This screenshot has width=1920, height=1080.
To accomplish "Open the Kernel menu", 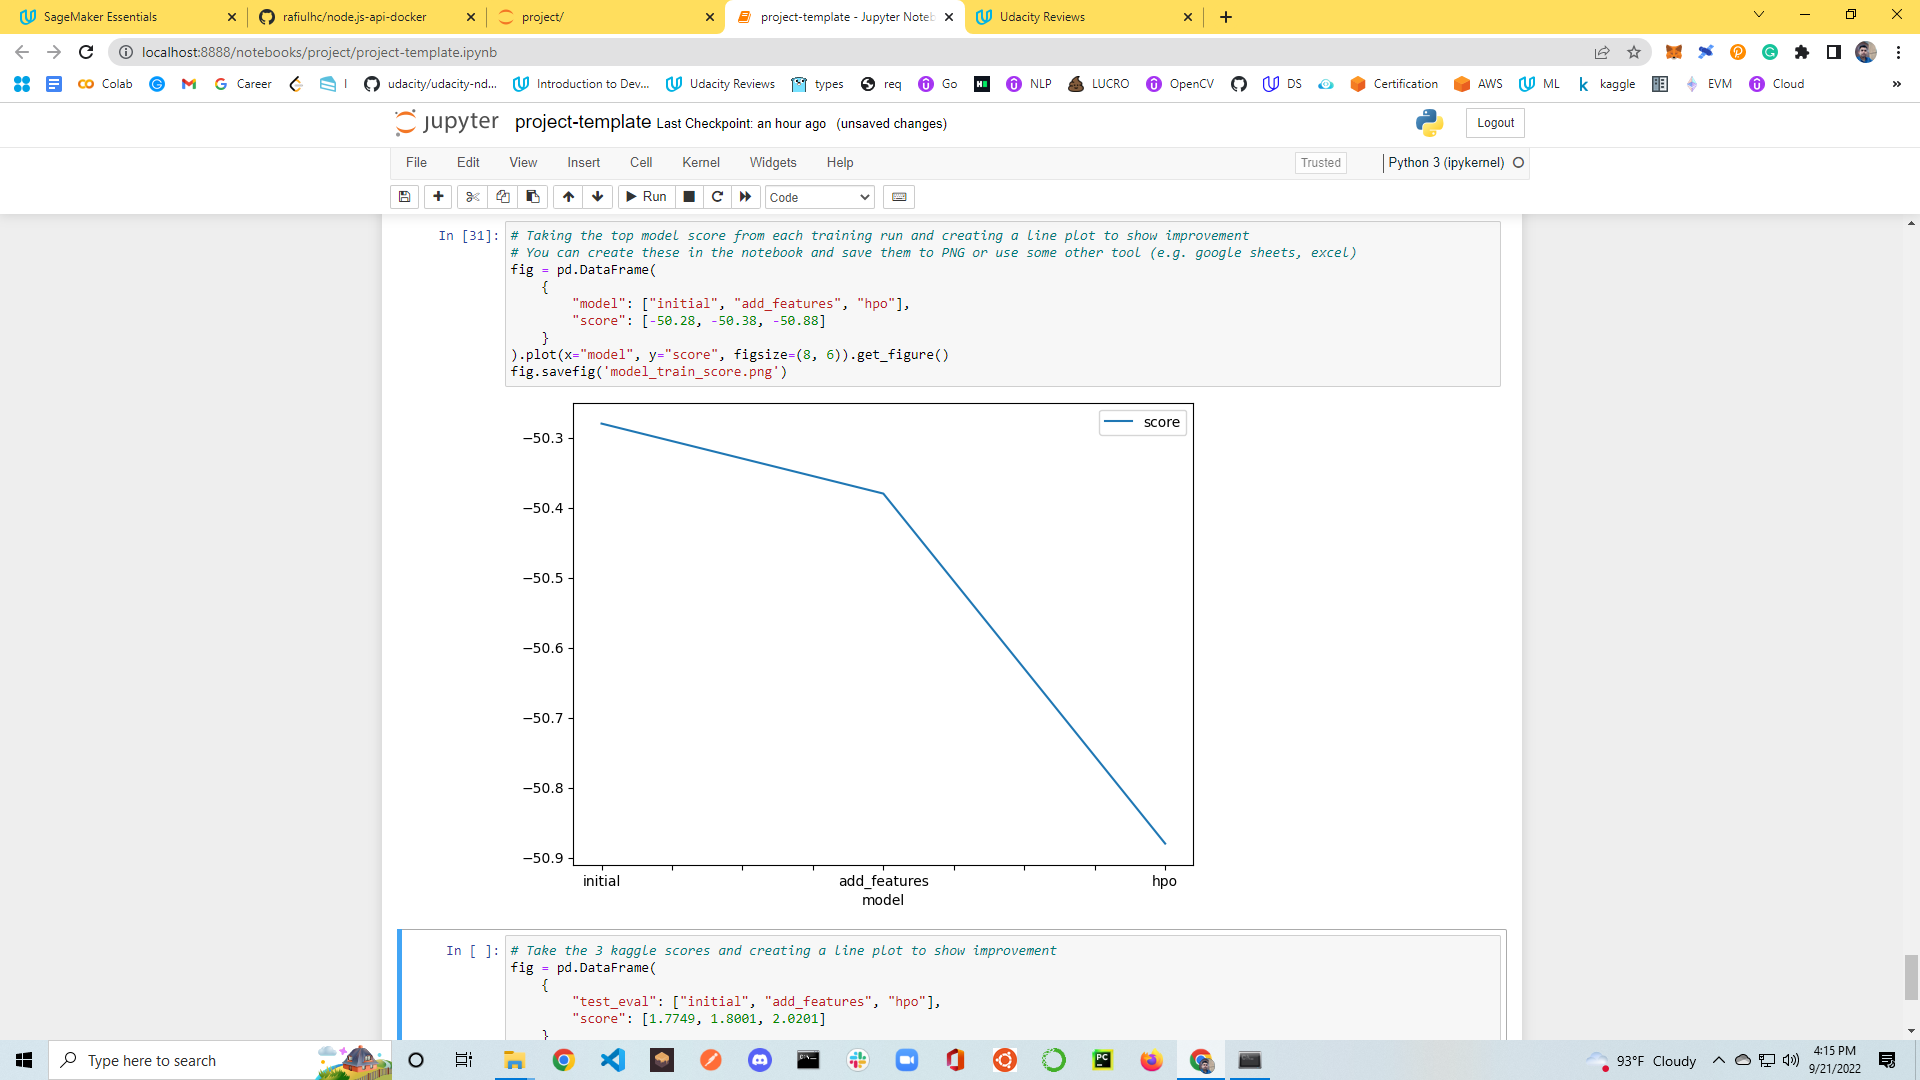I will coord(700,163).
